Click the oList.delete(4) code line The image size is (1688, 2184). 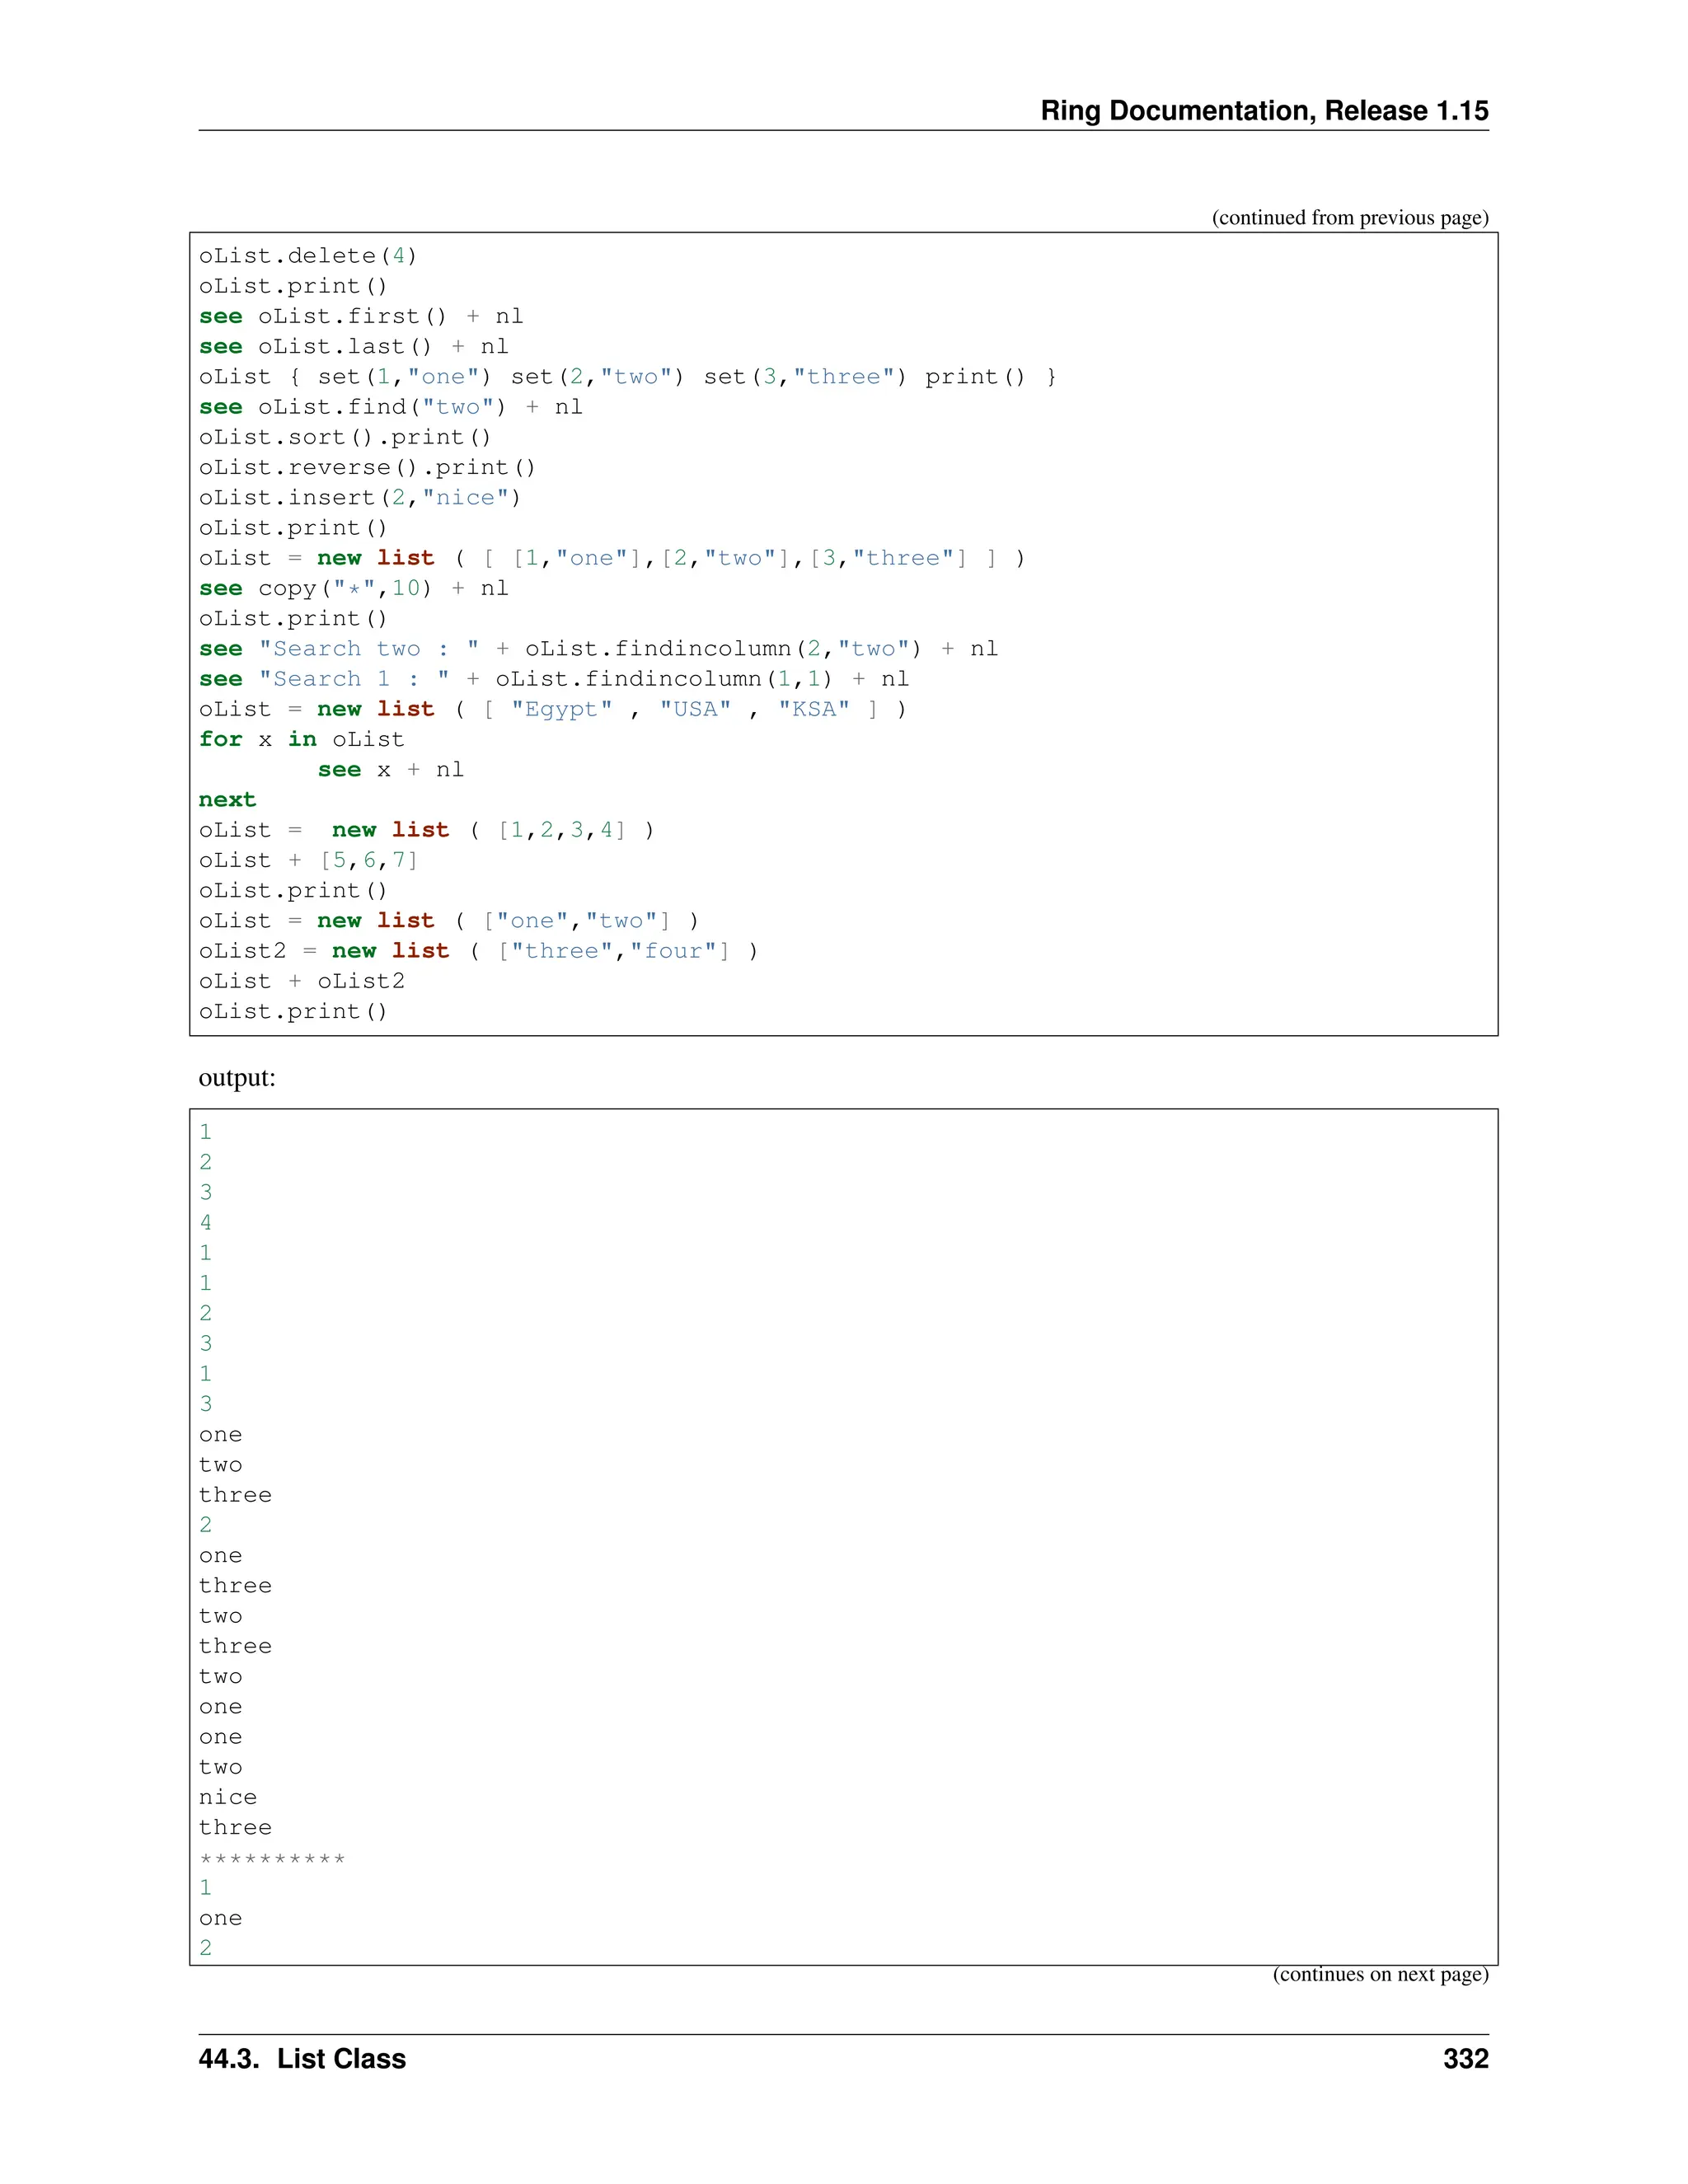[307, 256]
